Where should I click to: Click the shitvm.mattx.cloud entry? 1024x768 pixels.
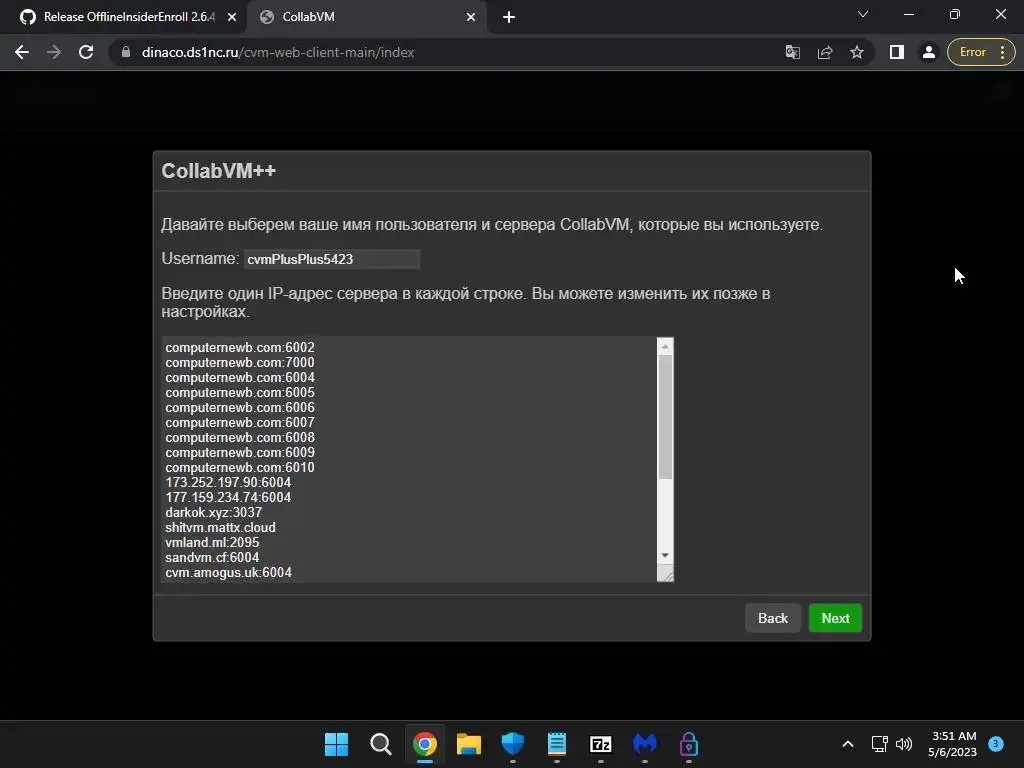click(x=220, y=528)
